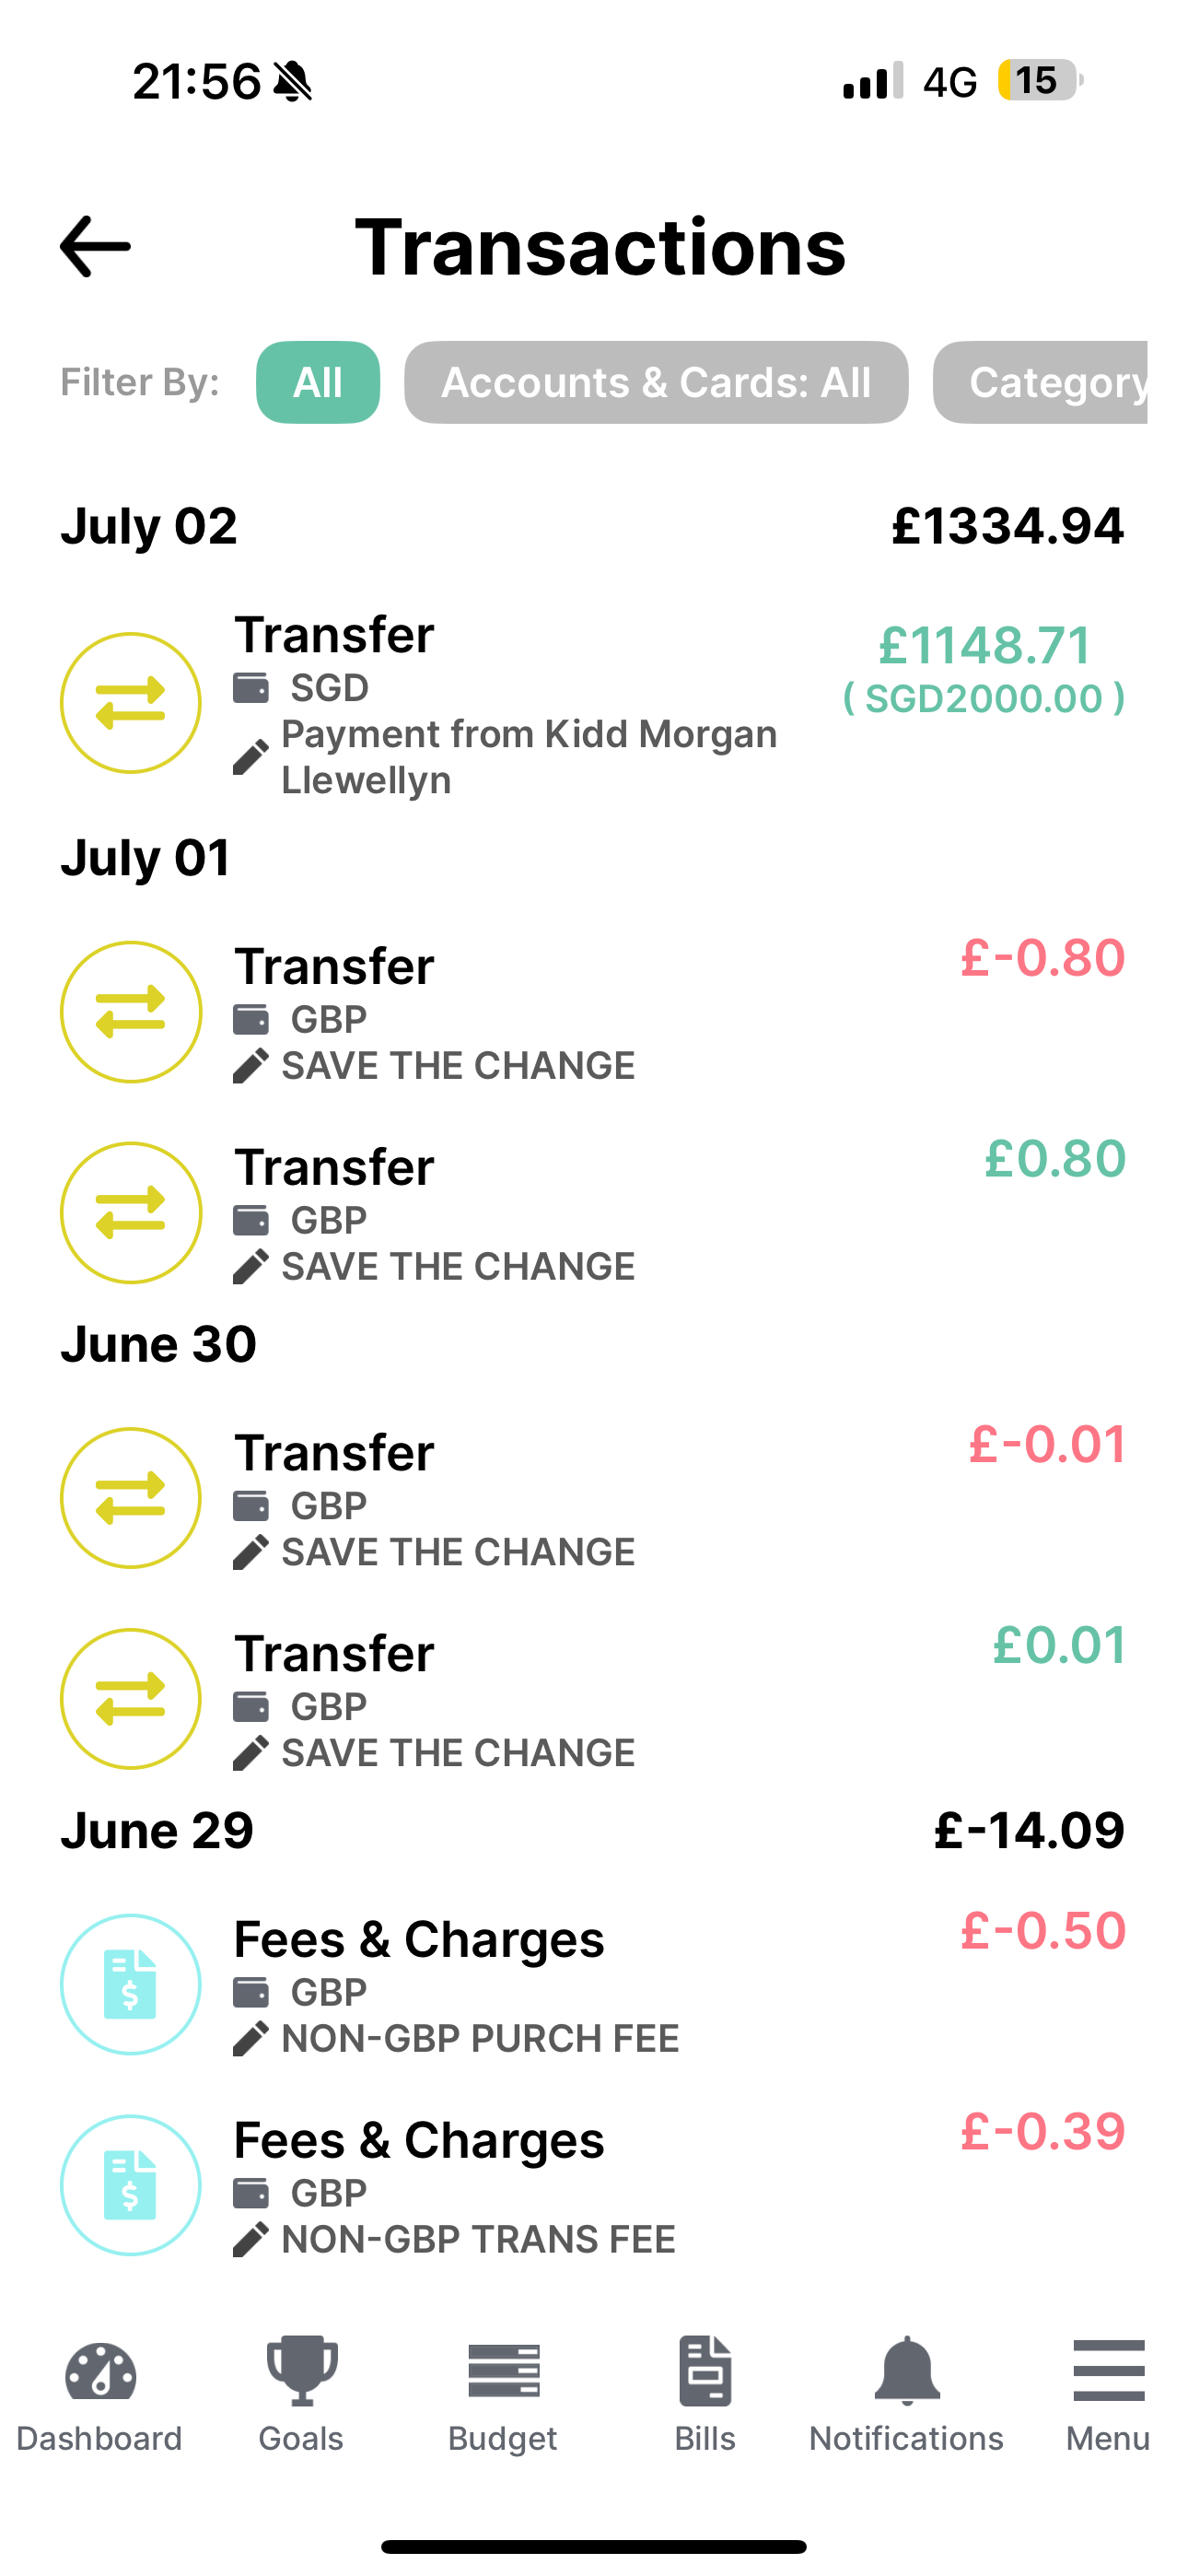Tap the £1148.71 transfer amount
Viewport: 1188px width, 2576px height.
[984, 646]
